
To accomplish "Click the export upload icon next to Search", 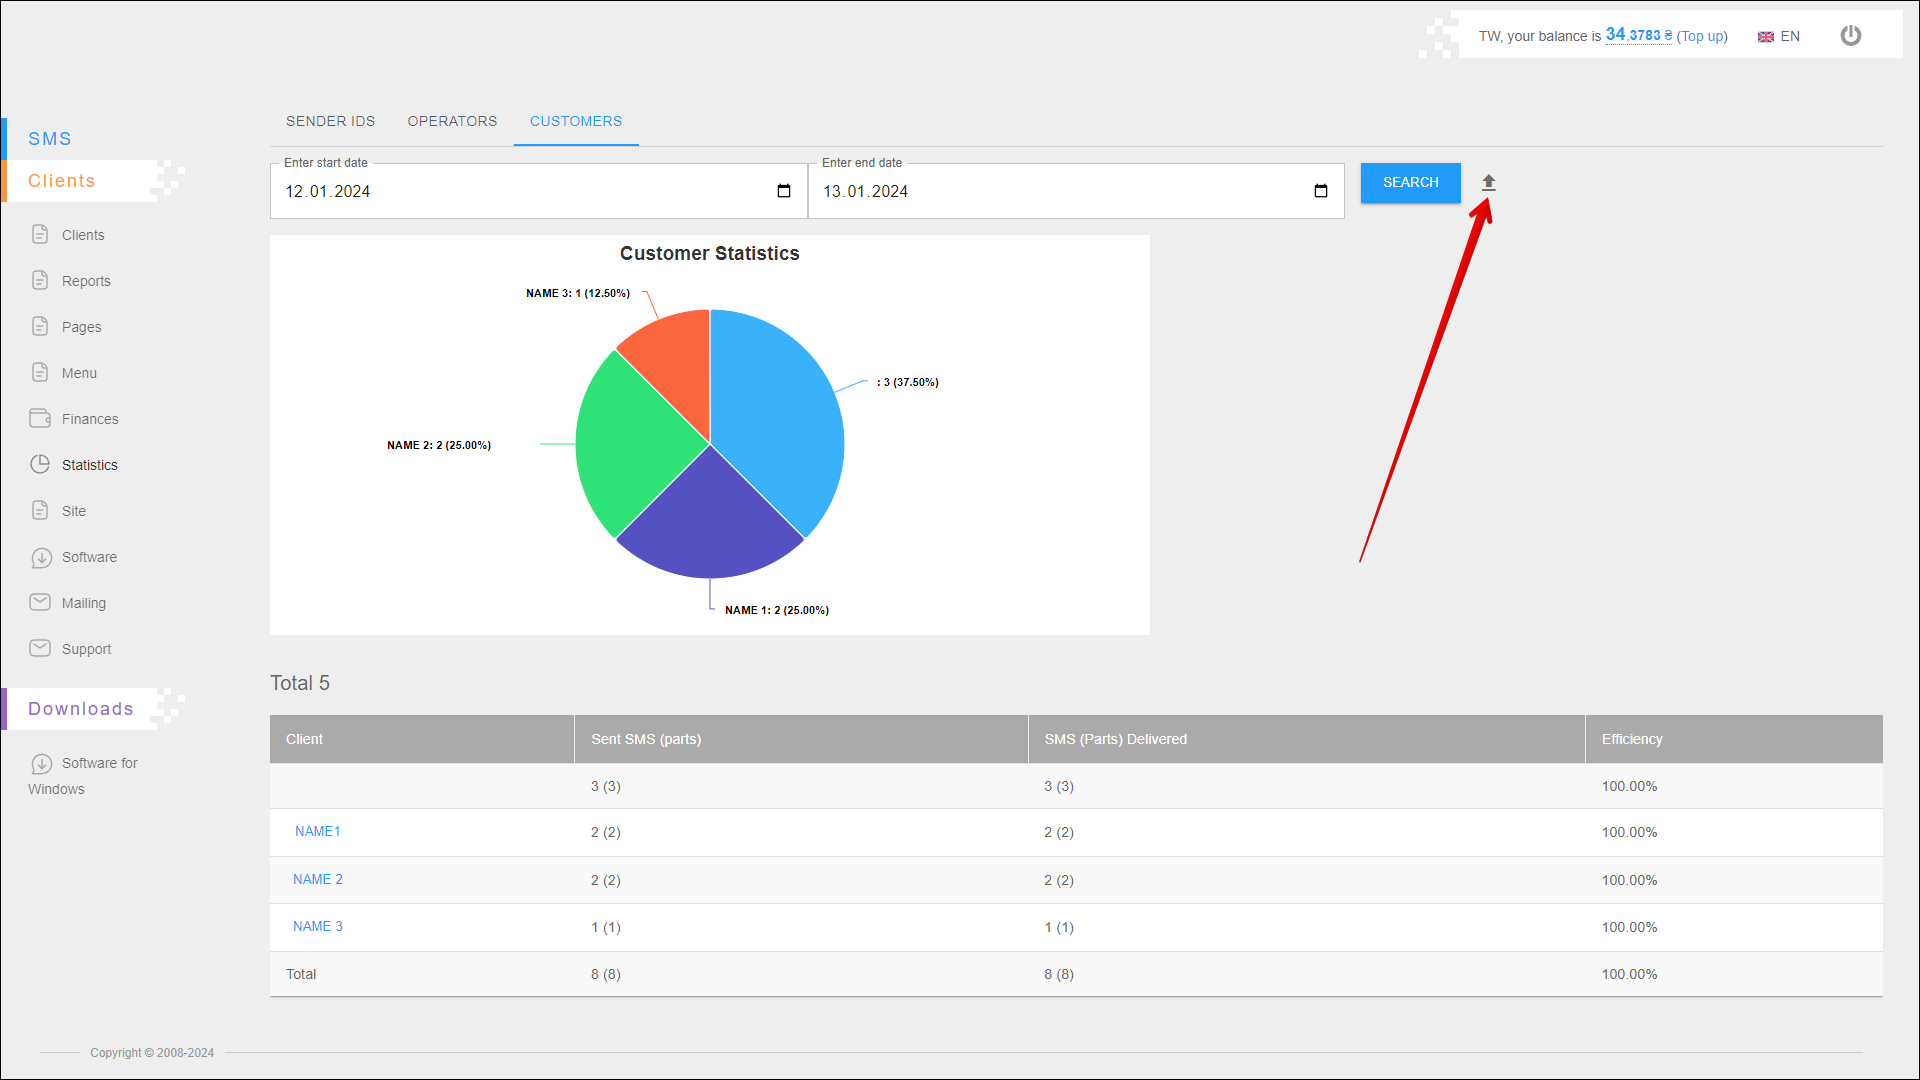I will pos(1488,182).
